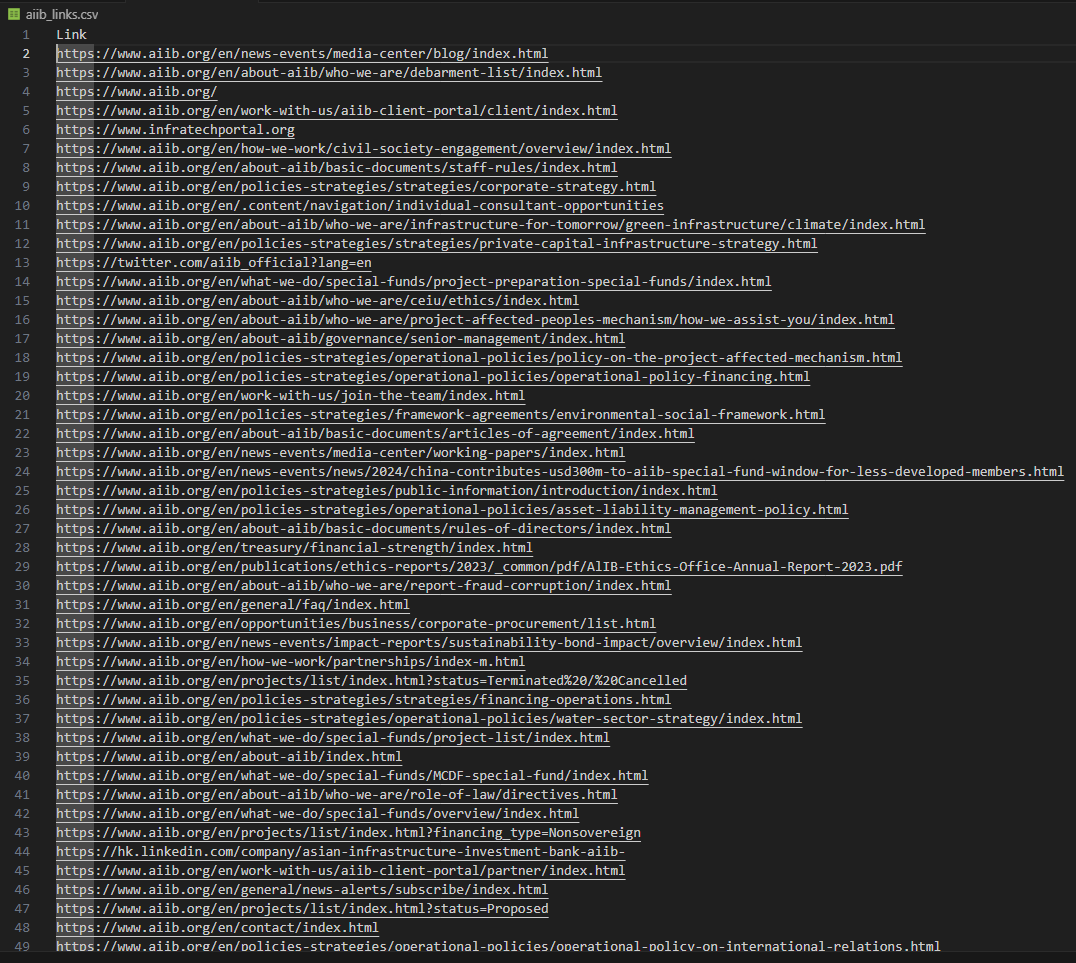Open the senior-management index link
Screen dimensions: 1076x963
tap(340, 338)
